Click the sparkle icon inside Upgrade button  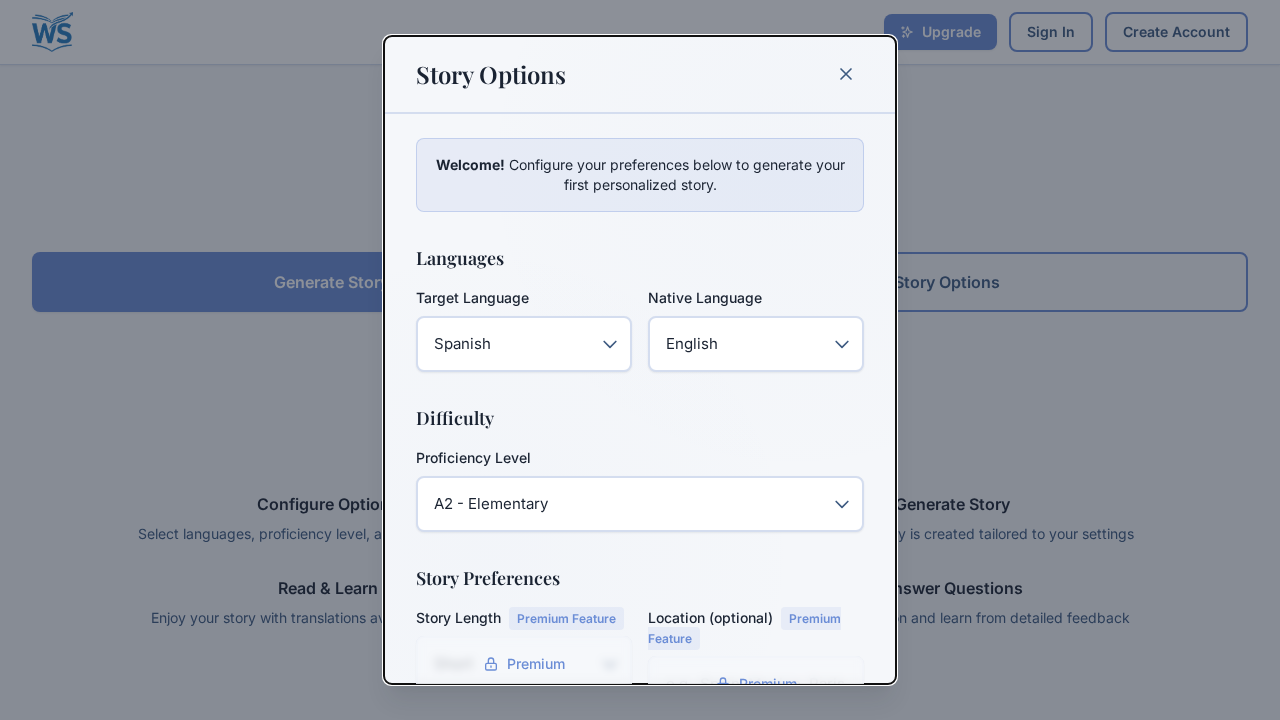tap(908, 32)
